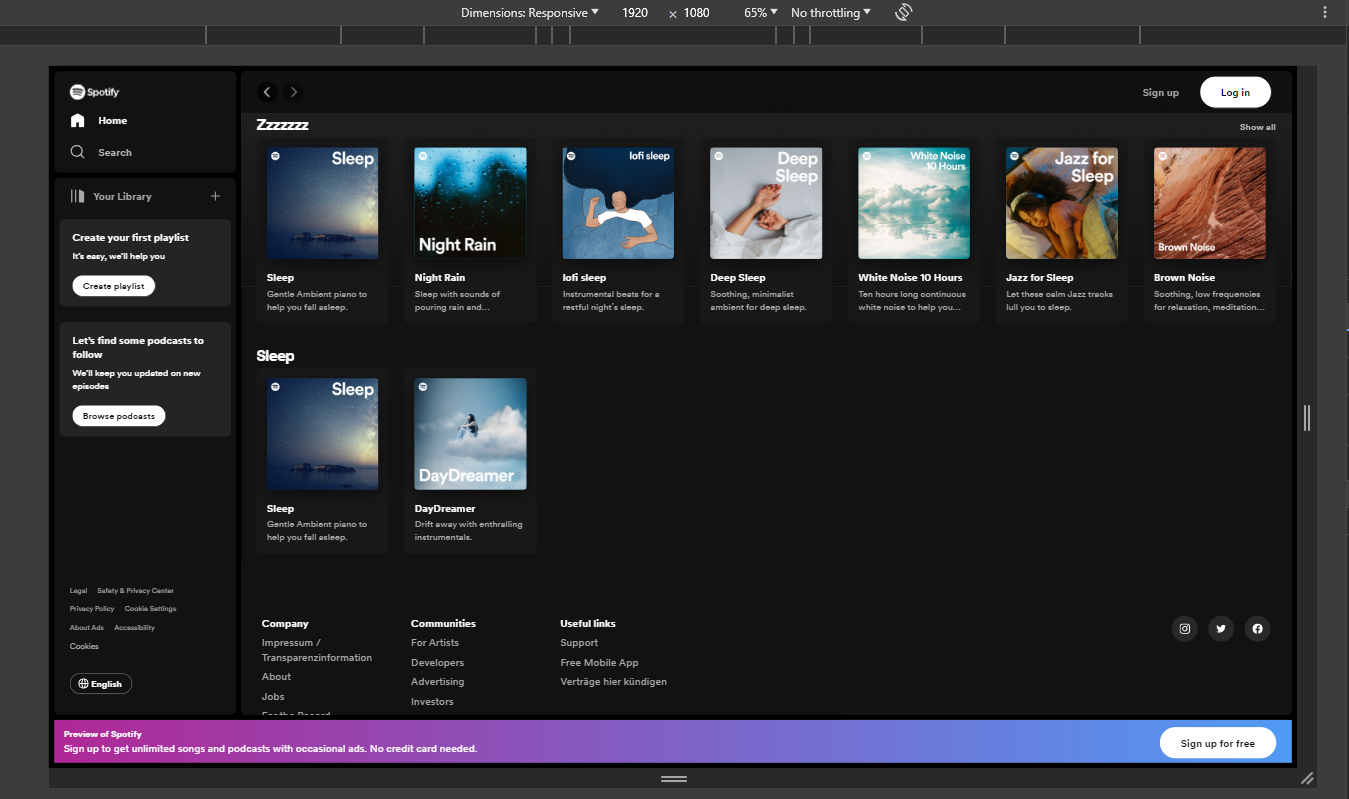The image size is (1349, 799).
Task: Open Impressum / Transparenzinformation footer link
Action: click(317, 650)
